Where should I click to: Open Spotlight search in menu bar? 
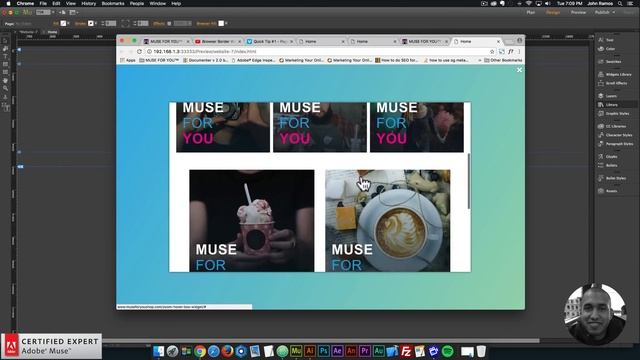point(620,3)
